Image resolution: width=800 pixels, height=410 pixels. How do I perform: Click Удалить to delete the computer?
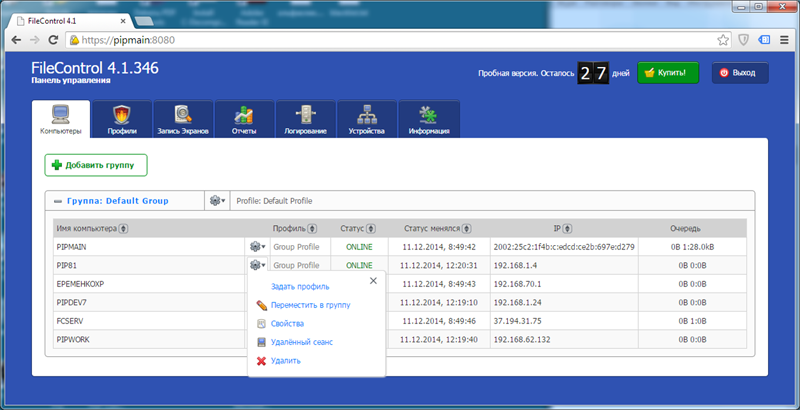pos(285,361)
